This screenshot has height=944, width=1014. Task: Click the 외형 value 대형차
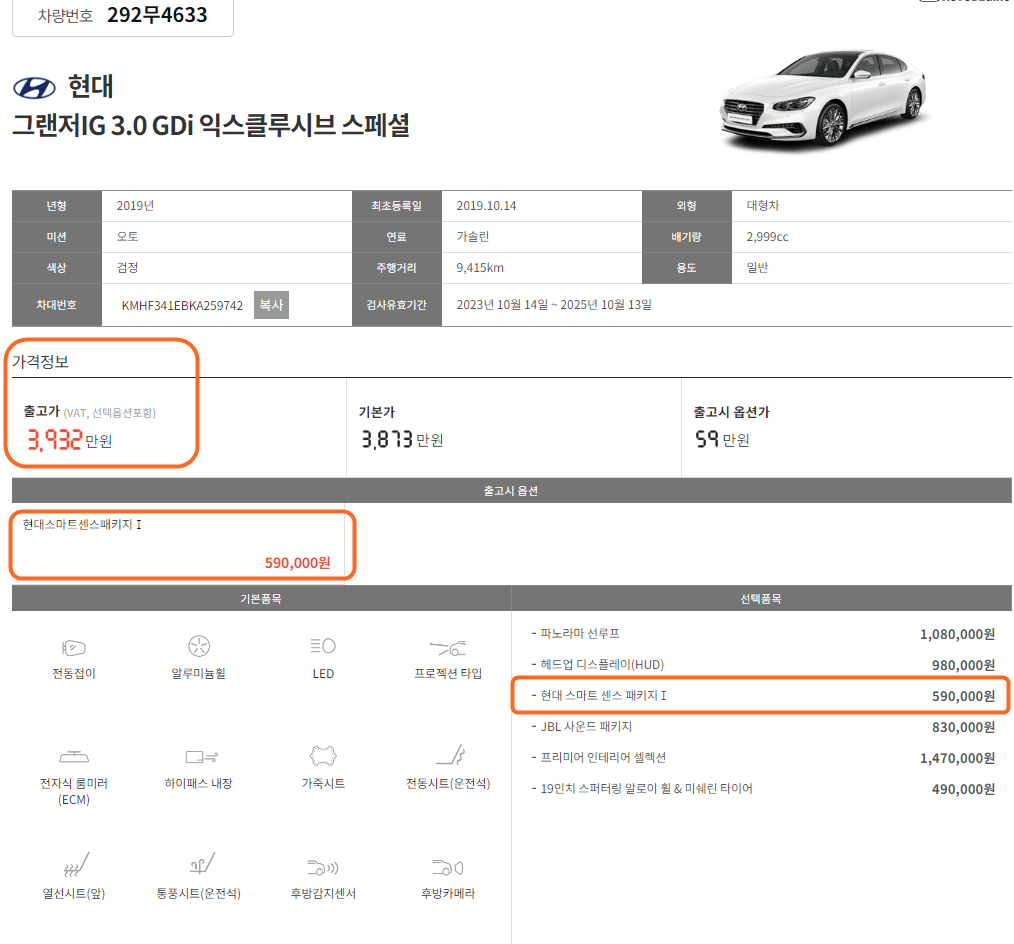coord(763,206)
